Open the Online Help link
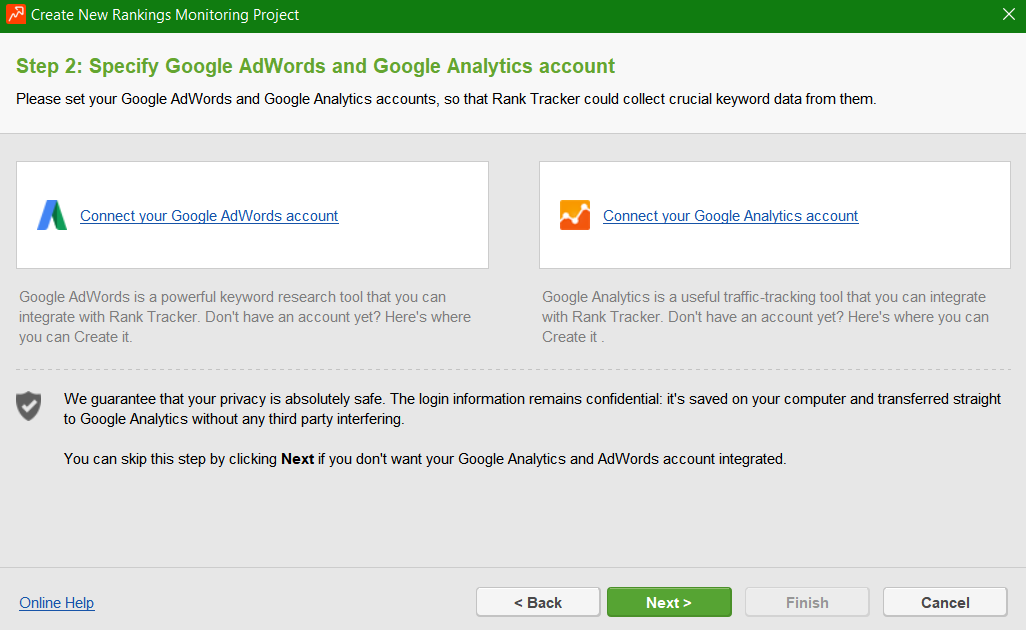 (57, 603)
